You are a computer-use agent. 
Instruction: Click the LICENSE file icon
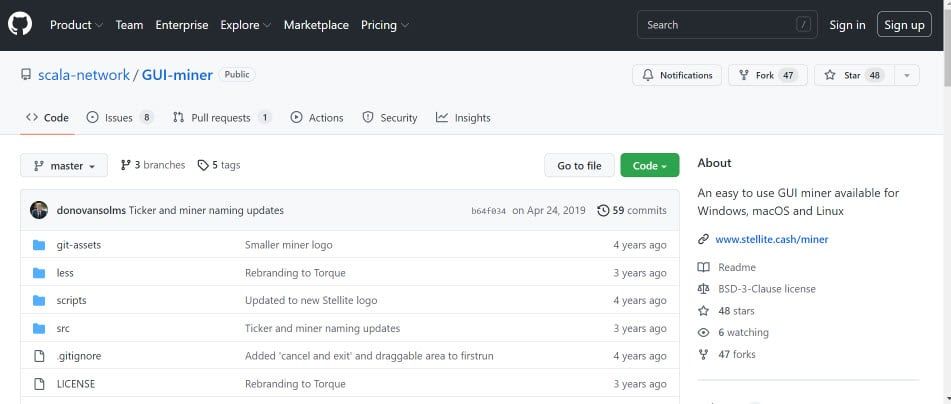39,384
